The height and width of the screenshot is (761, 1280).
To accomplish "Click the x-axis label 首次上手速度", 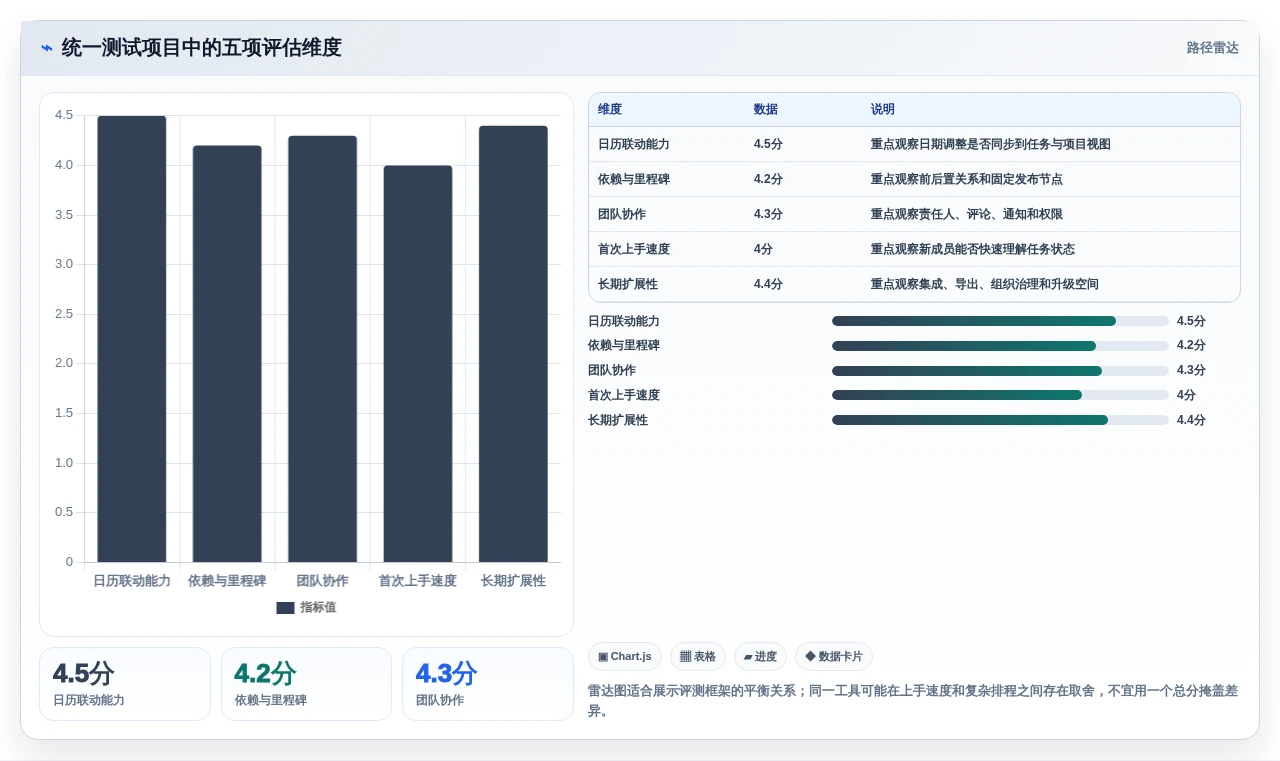I will pos(418,581).
